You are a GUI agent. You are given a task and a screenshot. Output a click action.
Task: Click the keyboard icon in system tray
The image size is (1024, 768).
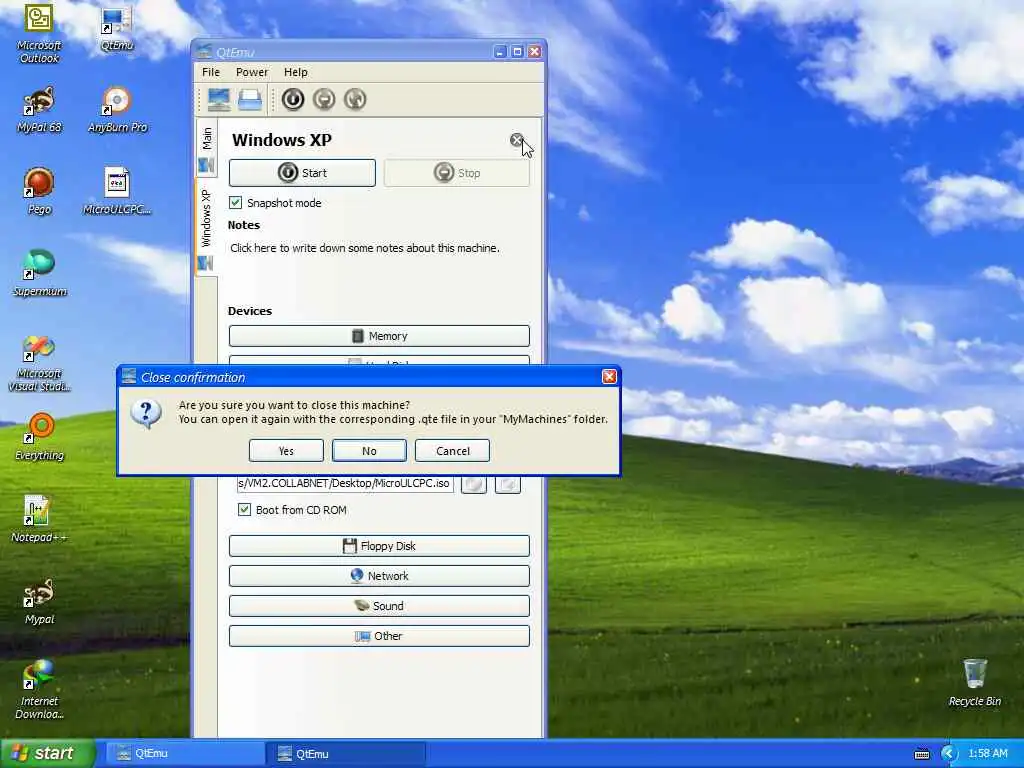pyautogui.click(x=922, y=754)
